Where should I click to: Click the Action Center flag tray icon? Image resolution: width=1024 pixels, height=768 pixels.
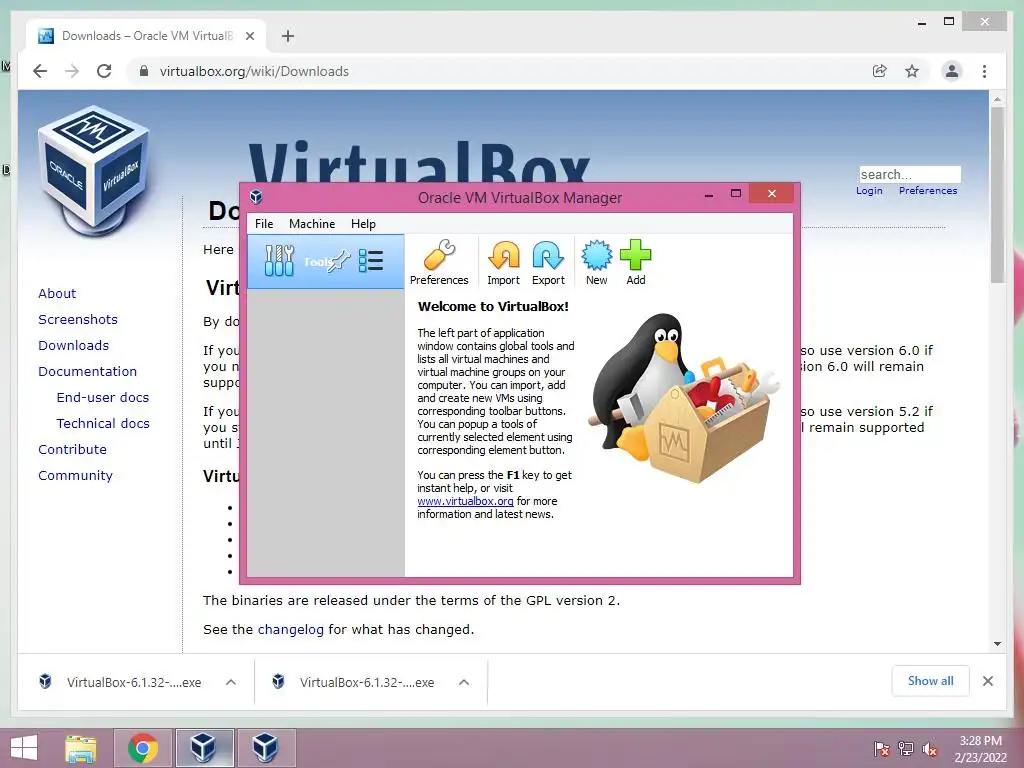click(x=882, y=749)
